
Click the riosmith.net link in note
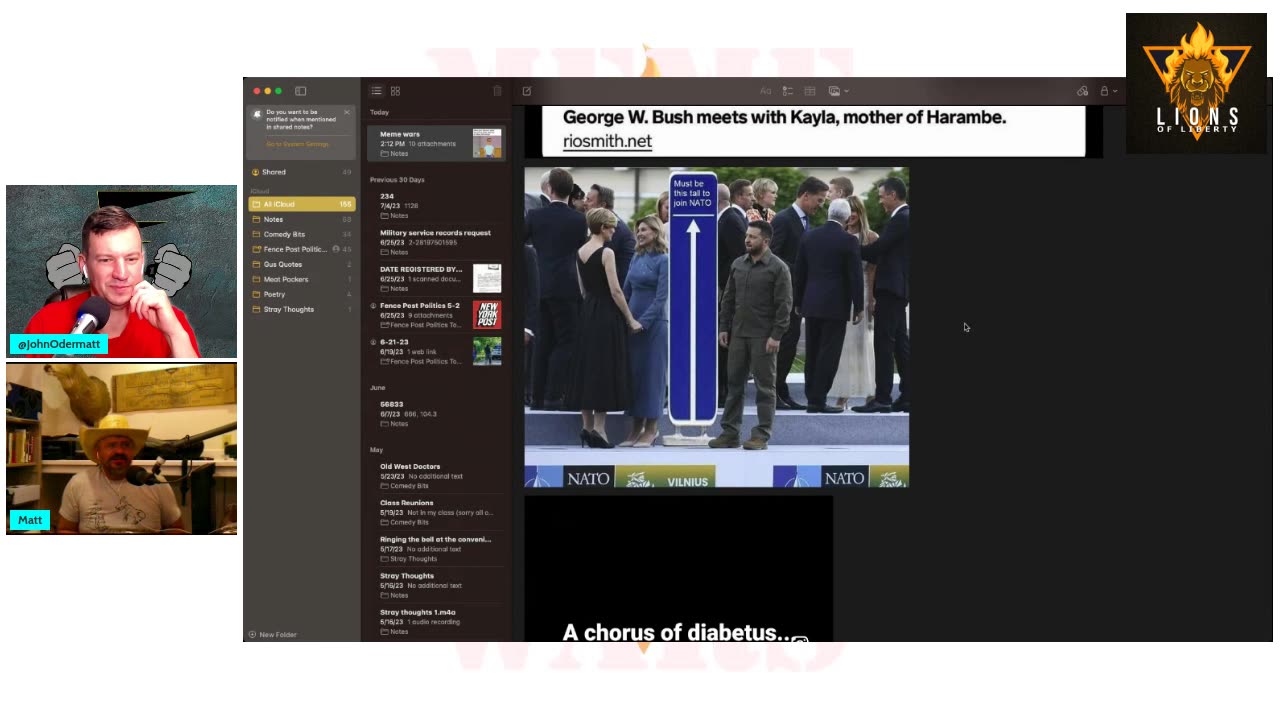(x=607, y=141)
